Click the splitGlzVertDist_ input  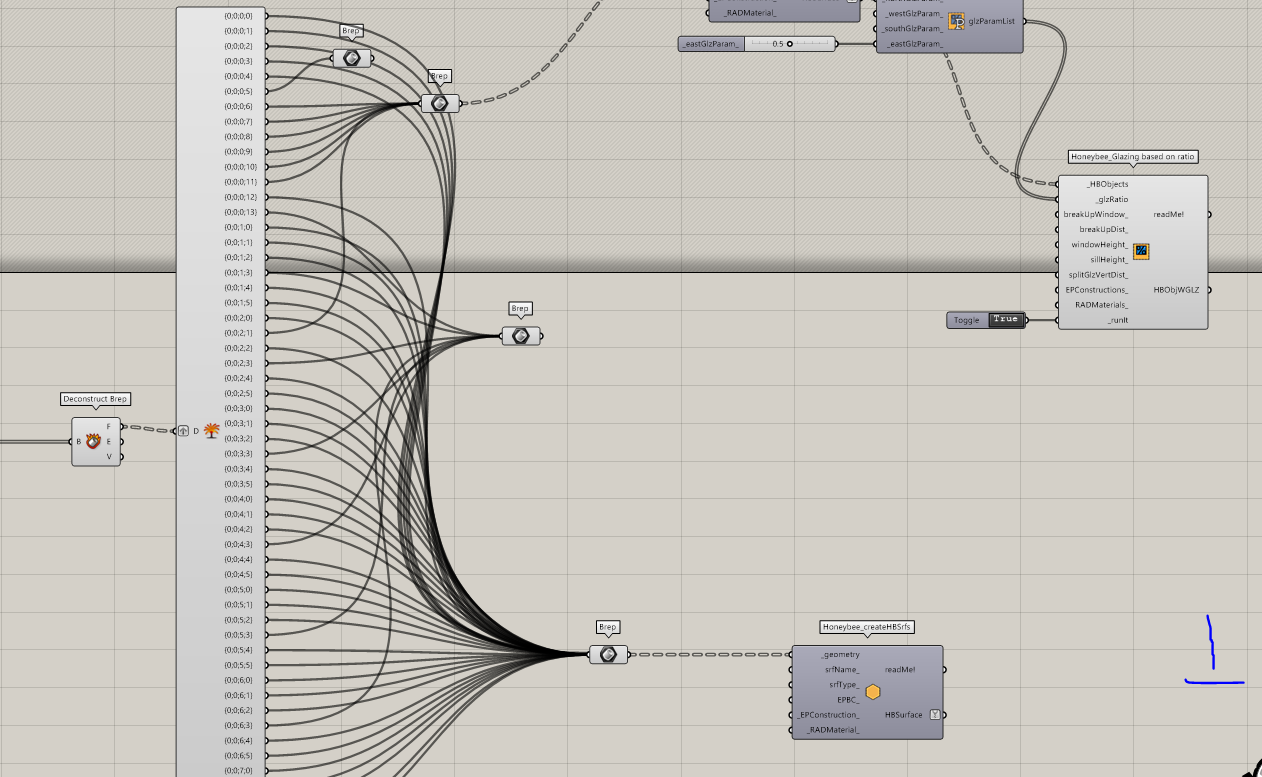1098,274
